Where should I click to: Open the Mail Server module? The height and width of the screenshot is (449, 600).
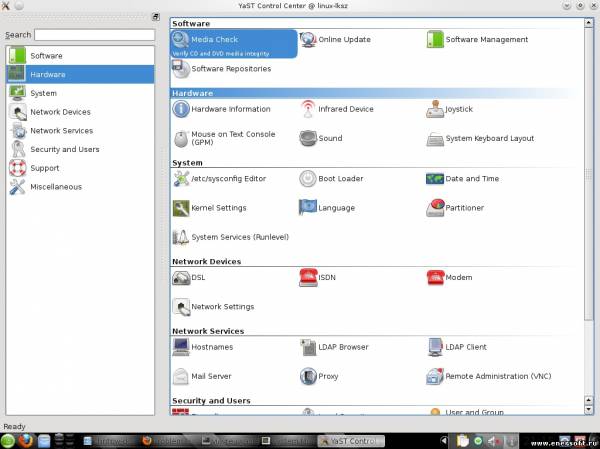pos(202,376)
